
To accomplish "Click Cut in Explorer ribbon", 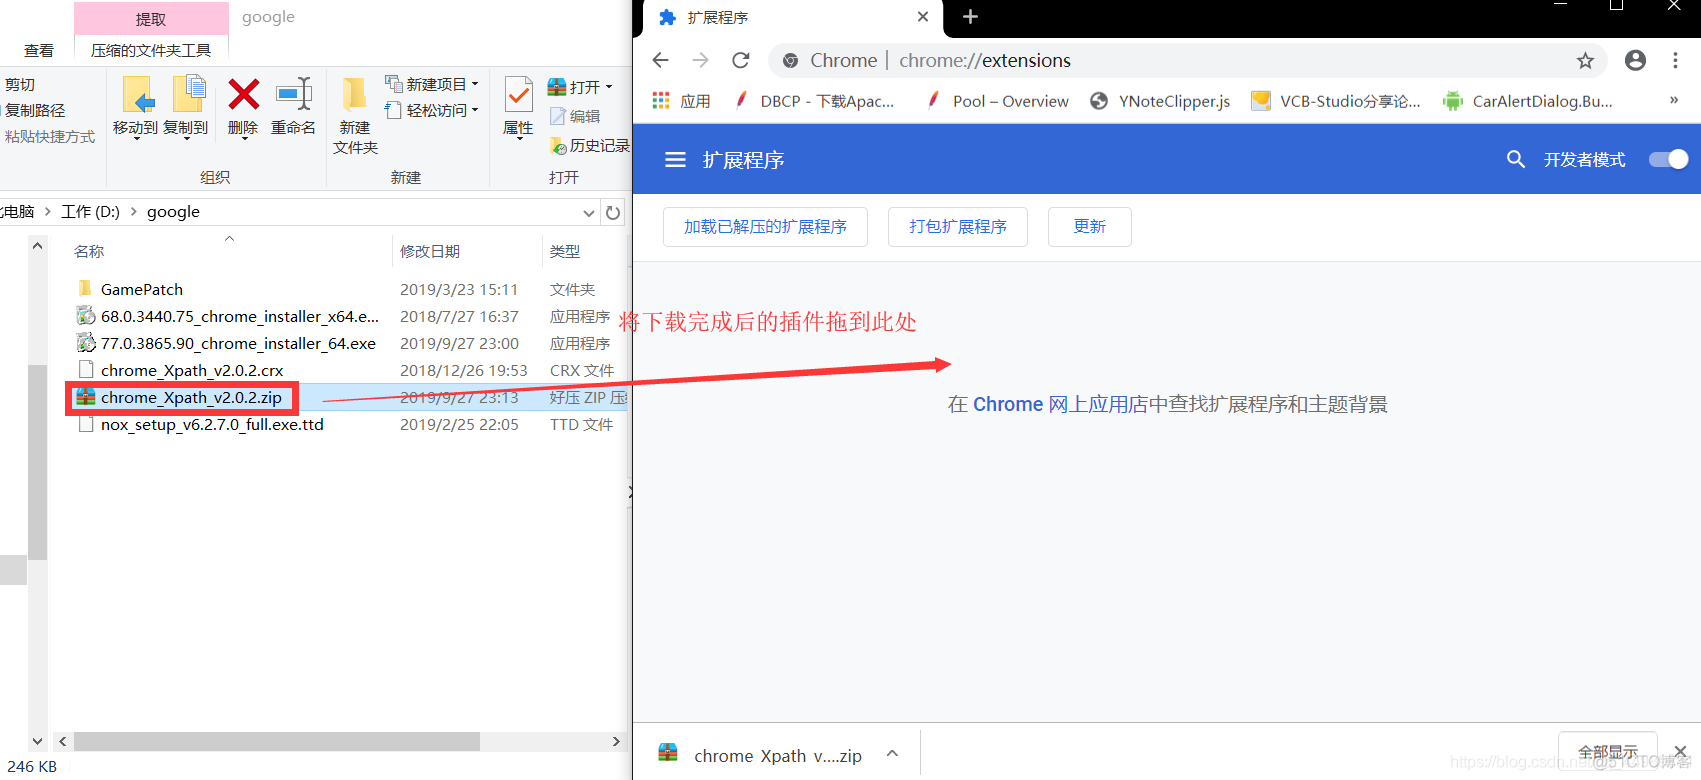I will (x=20, y=84).
